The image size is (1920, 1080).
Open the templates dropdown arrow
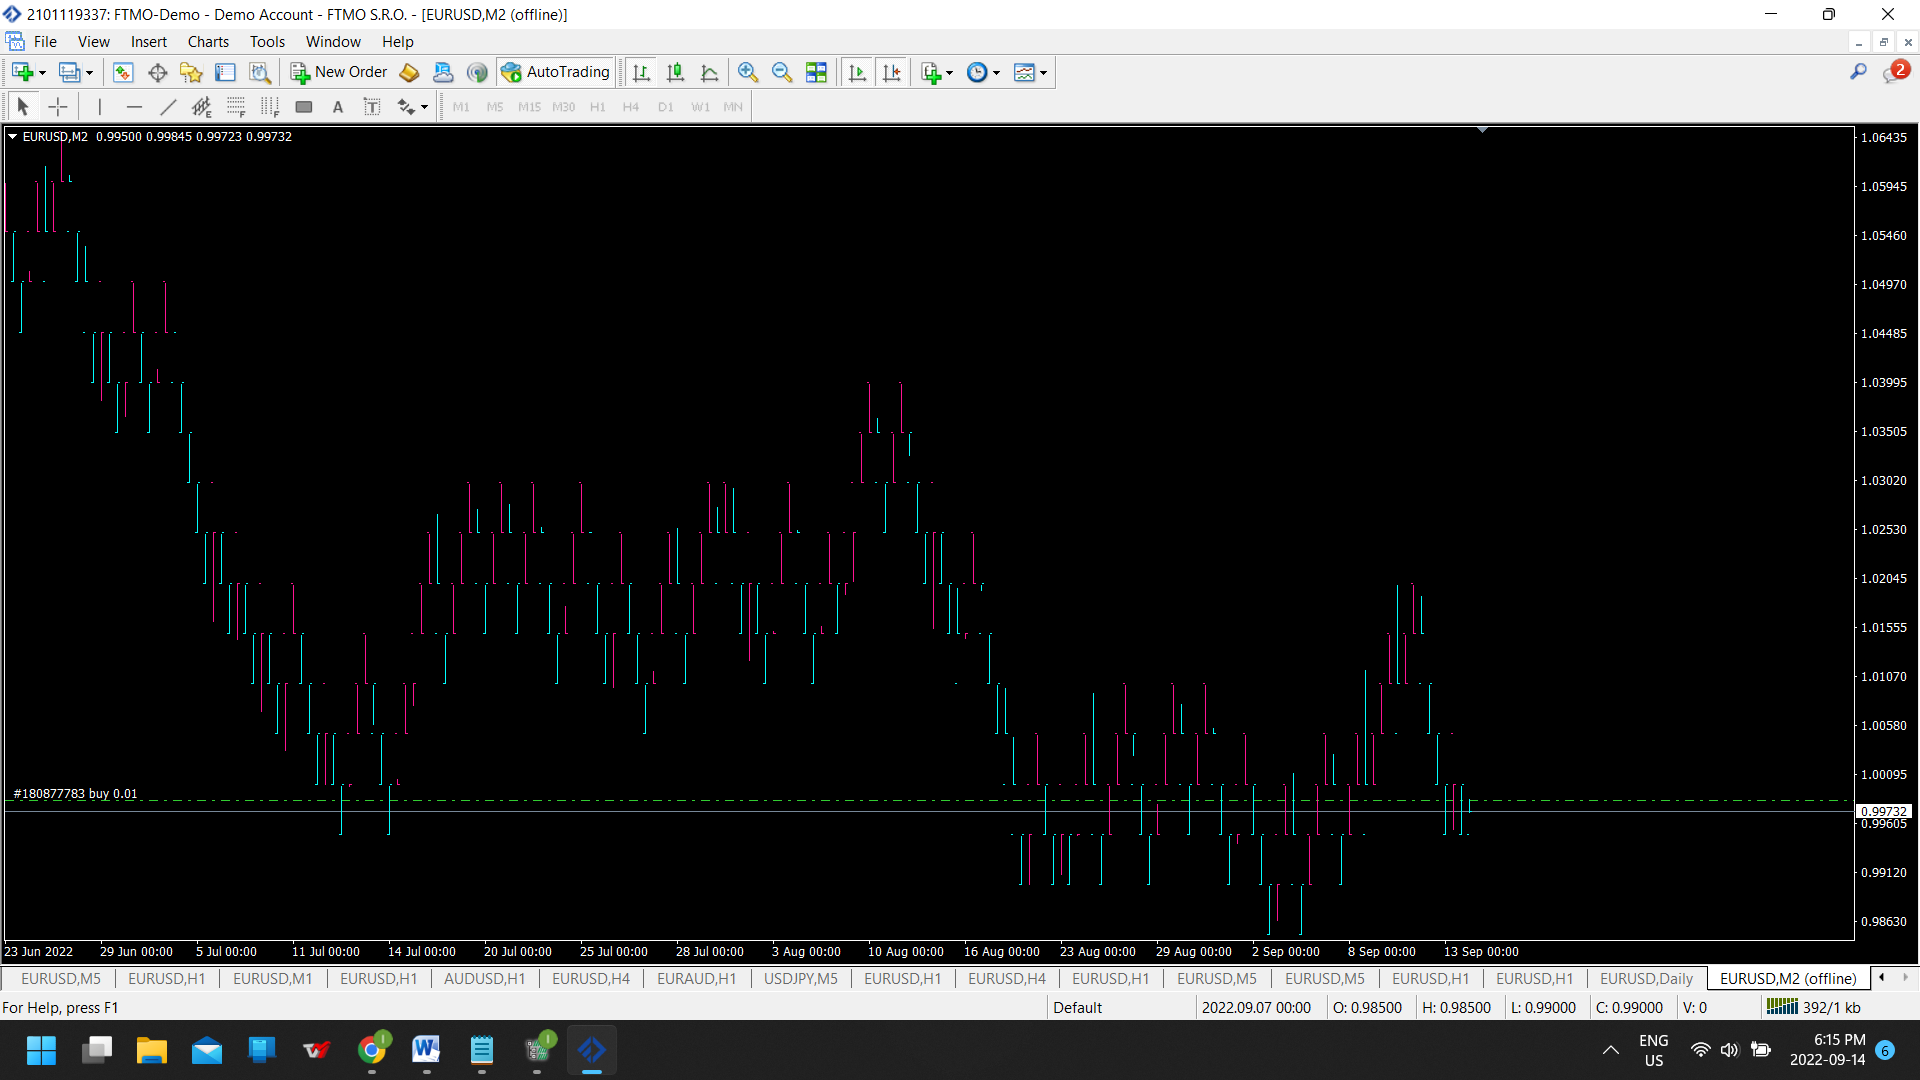[x=1043, y=73]
